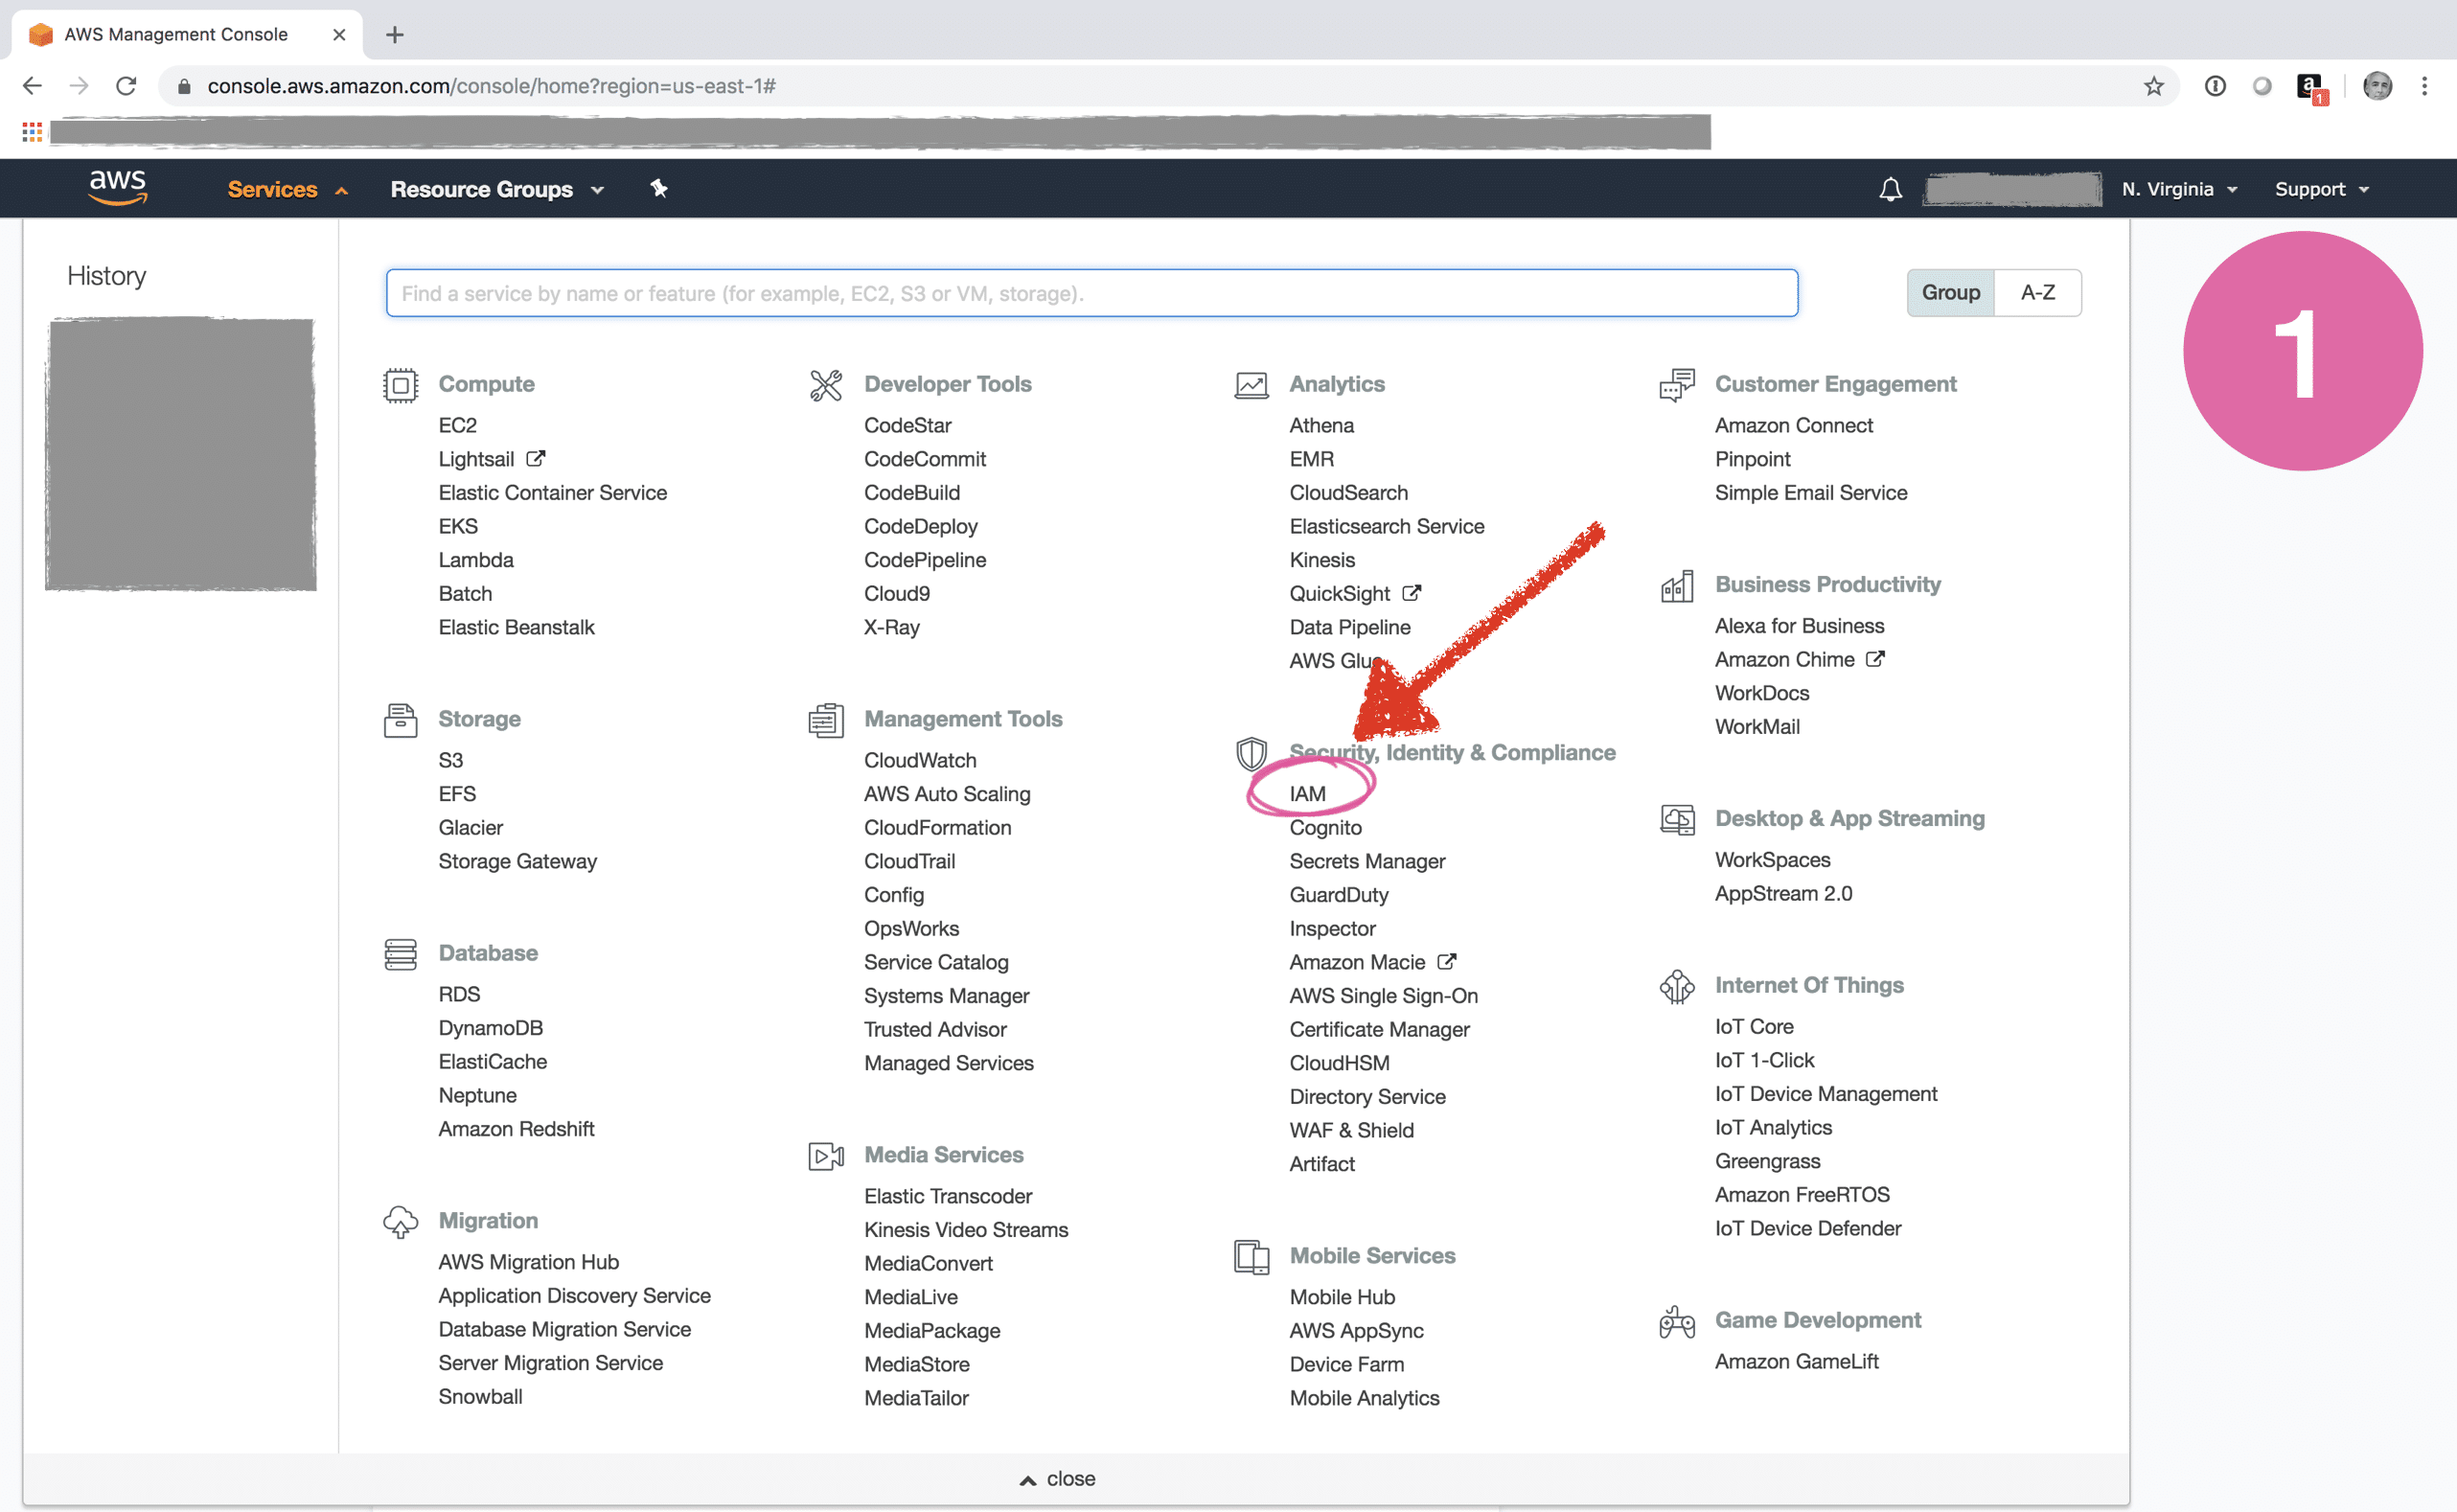
Task: Expand the Resource Groups dropdown
Action: (x=497, y=189)
